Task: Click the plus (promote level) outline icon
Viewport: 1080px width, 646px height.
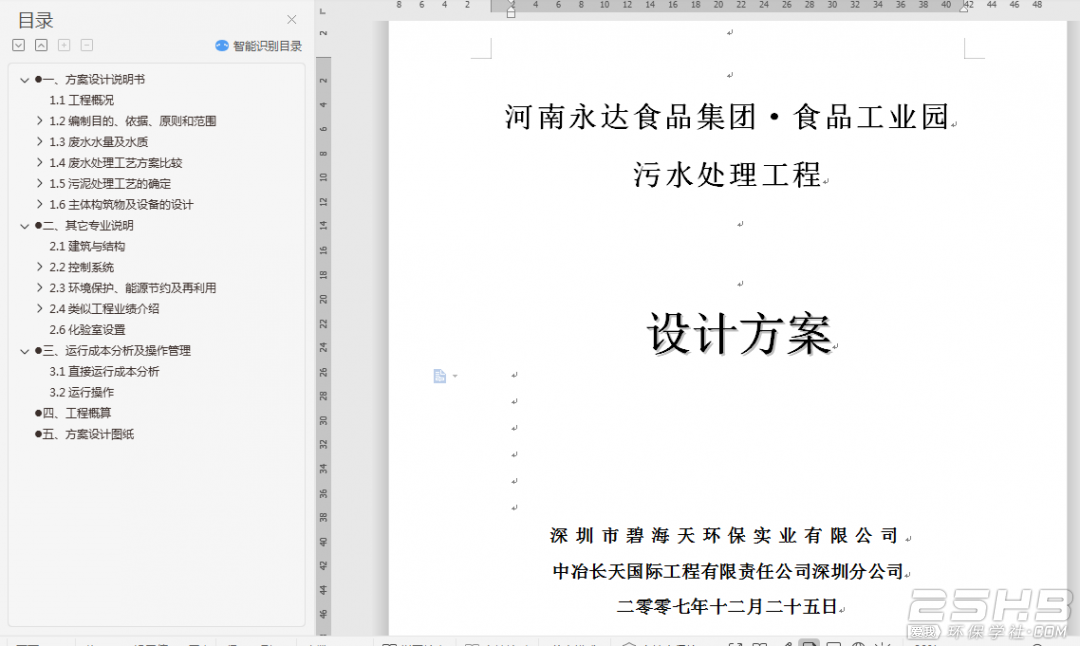Action: click(64, 45)
